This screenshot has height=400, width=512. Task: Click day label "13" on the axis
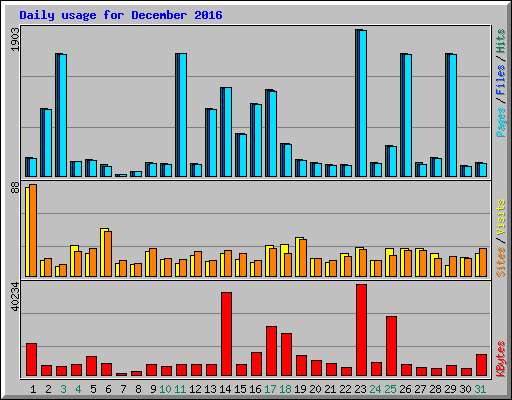[210, 389]
